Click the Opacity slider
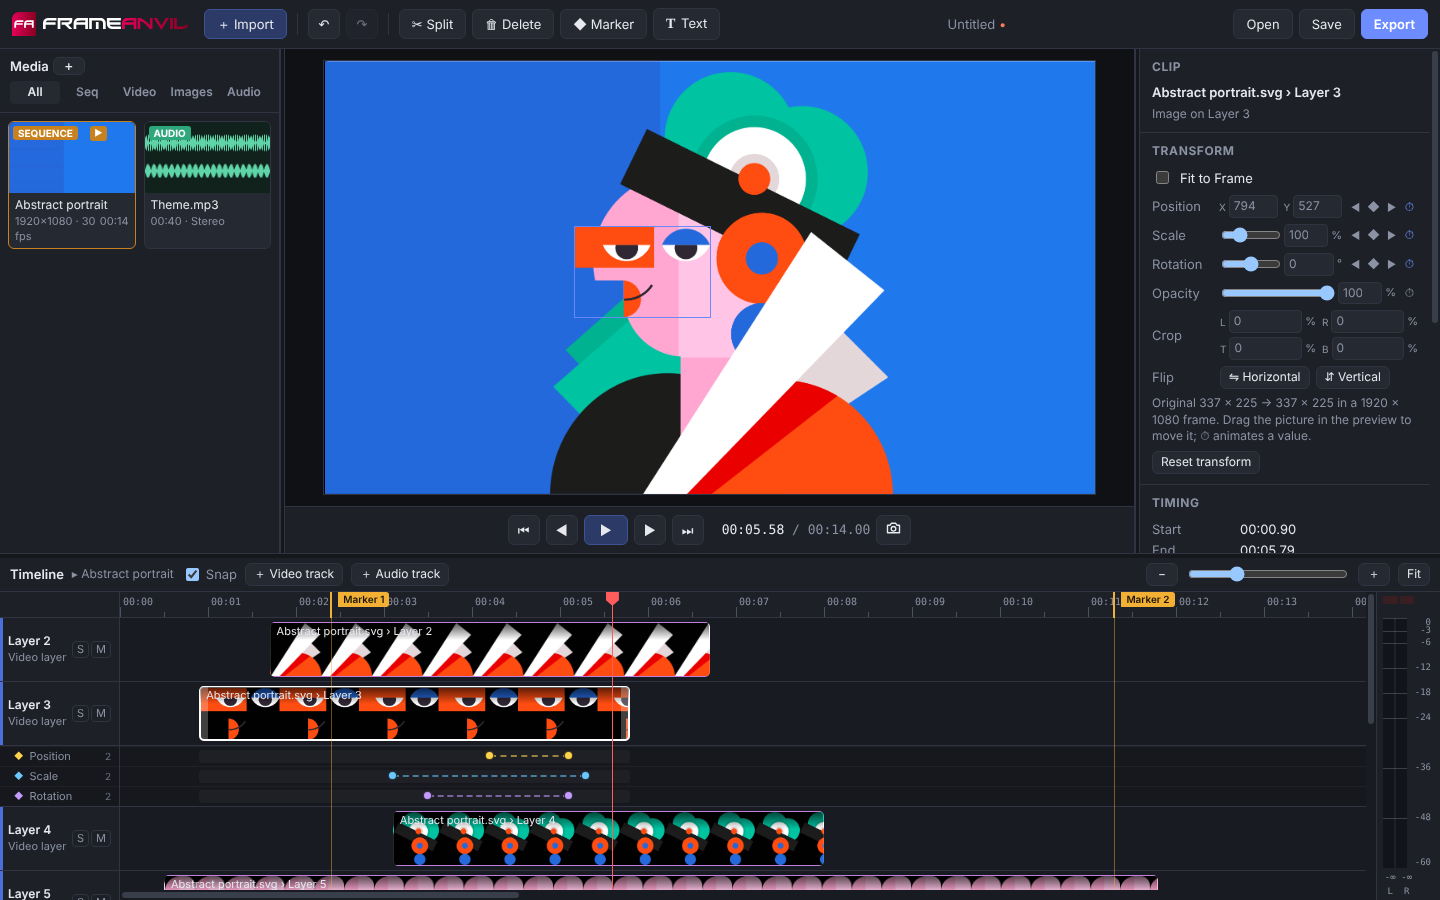This screenshot has width=1440, height=900. point(1278,294)
